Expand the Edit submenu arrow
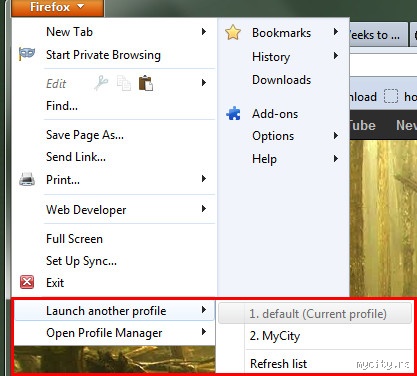This screenshot has width=417, height=376. (204, 83)
